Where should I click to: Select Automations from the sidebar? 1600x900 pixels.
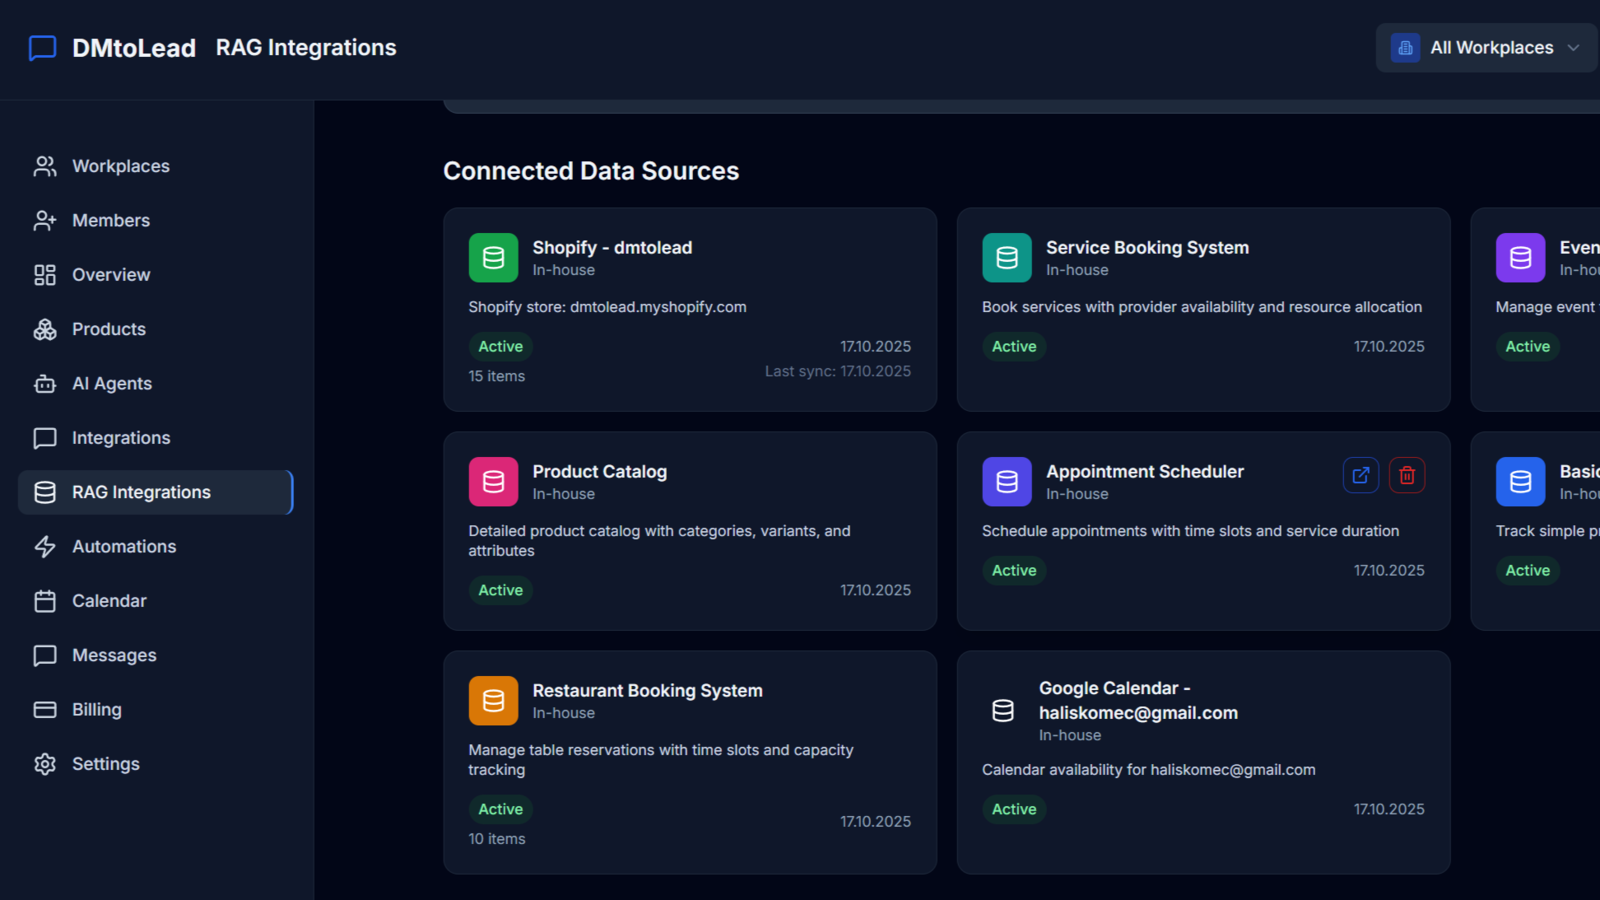coord(123,547)
